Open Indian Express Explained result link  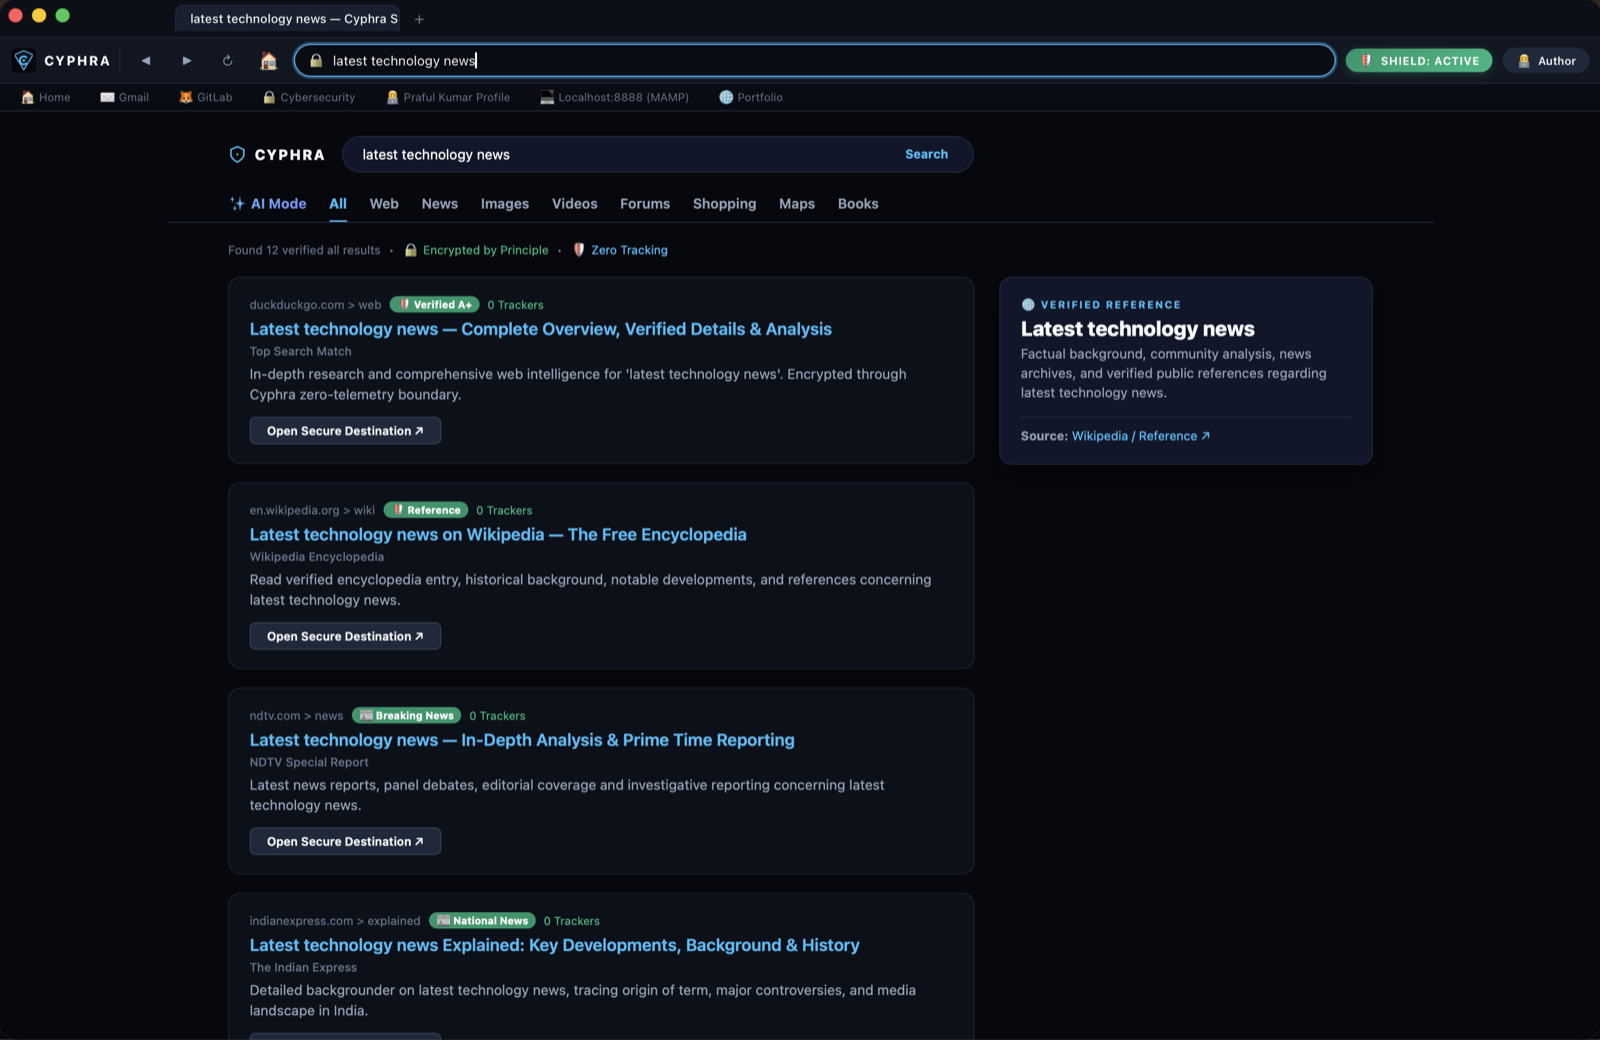[554, 945]
